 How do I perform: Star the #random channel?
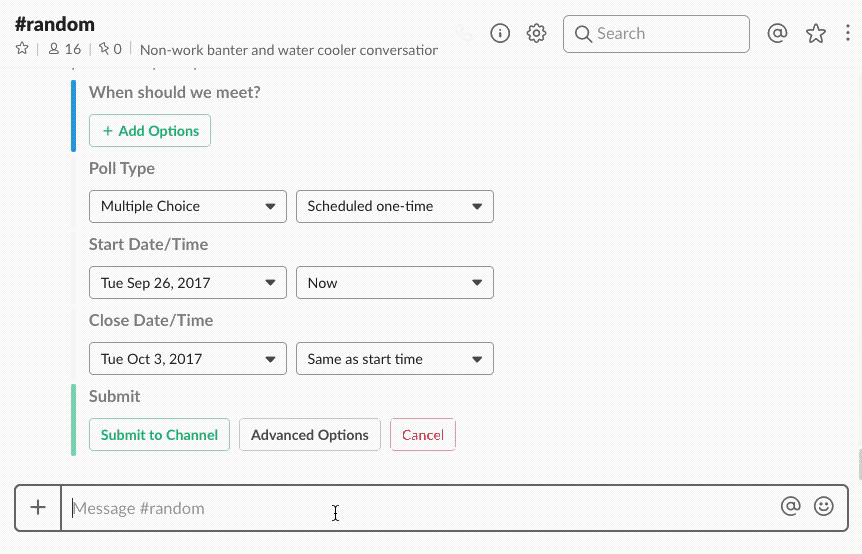coord(22,49)
